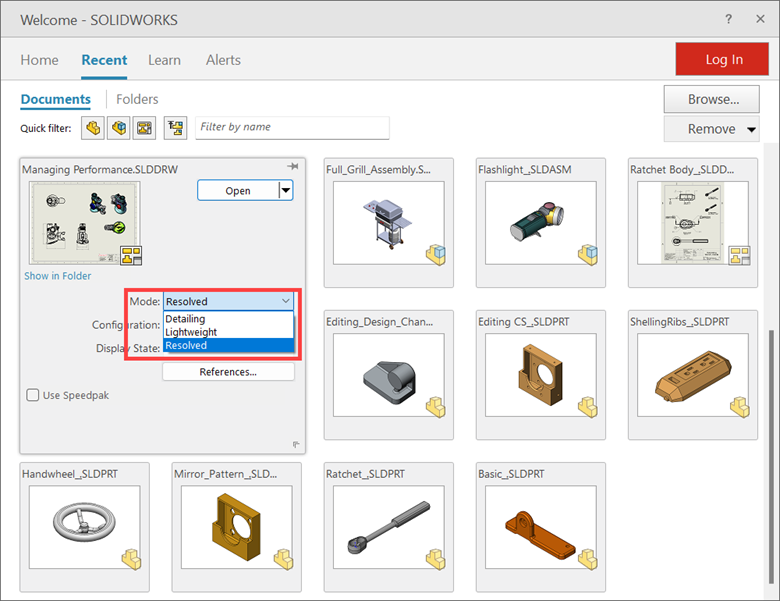This screenshot has width=780, height=601.
Task: Open the Editing_Design_Chan part thumbnail
Action: pyautogui.click(x=389, y=375)
